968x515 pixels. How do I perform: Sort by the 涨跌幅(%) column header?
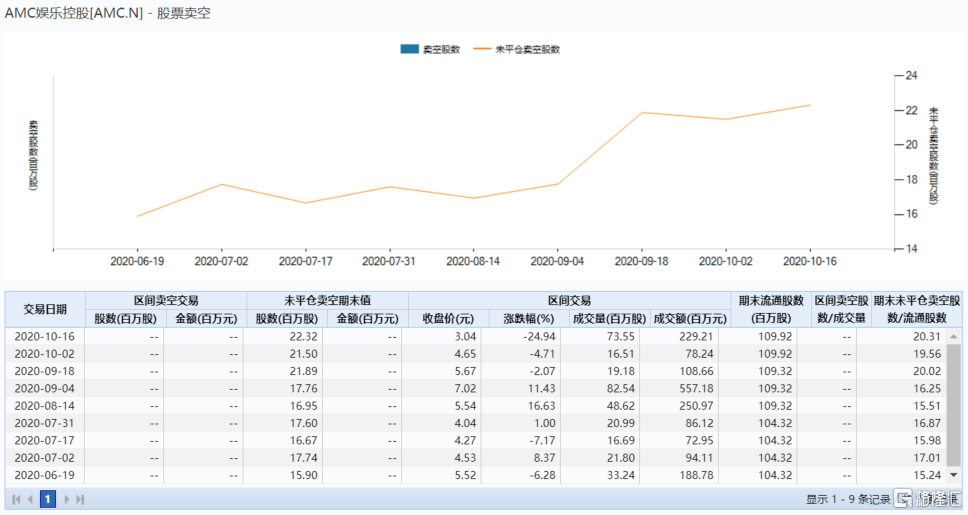tap(528, 319)
